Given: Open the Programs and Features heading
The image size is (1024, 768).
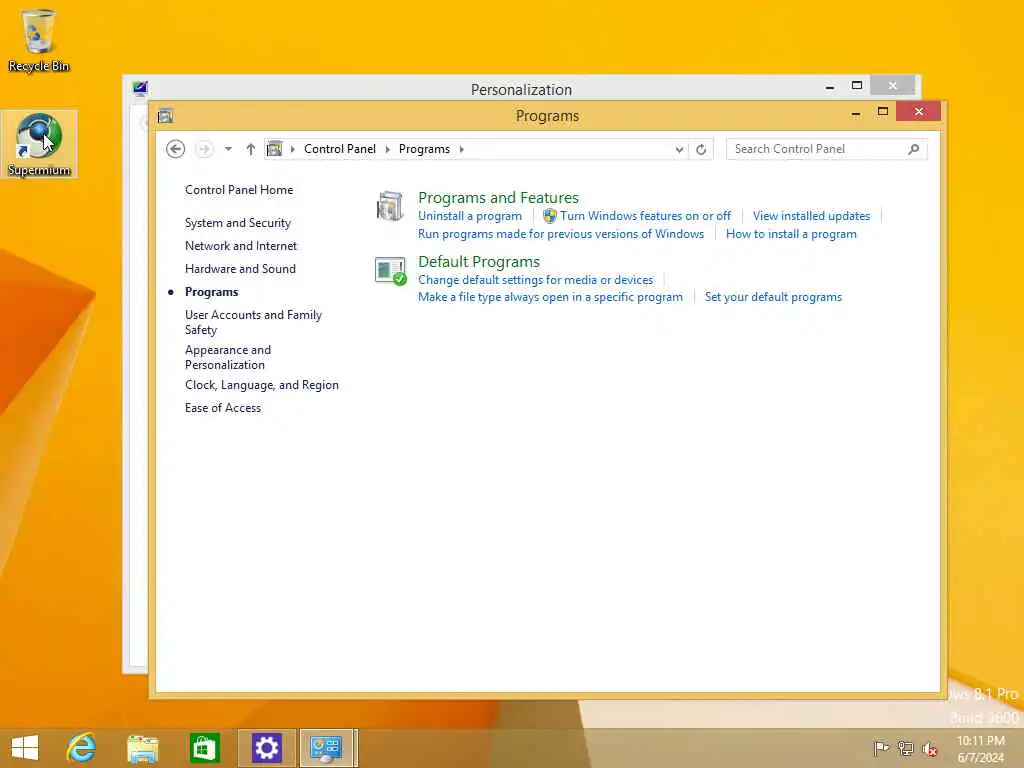Looking at the screenshot, I should pos(498,197).
